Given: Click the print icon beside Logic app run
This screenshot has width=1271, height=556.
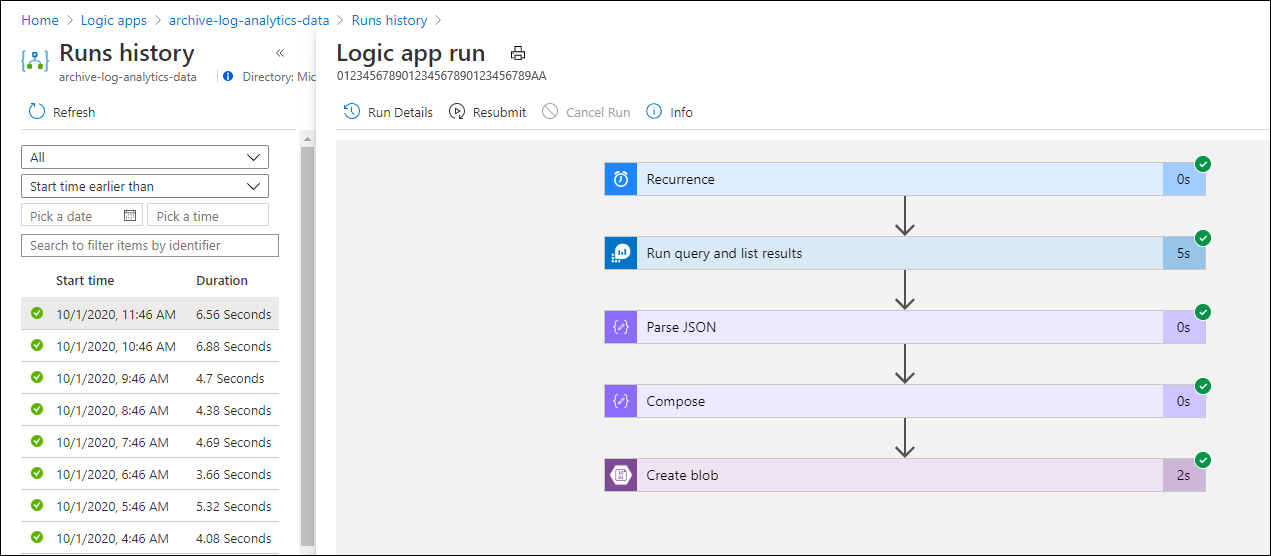Looking at the screenshot, I should click(518, 54).
